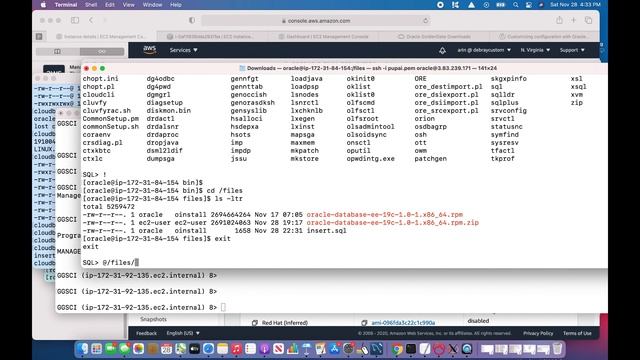Reload the AWS console page

(425, 21)
